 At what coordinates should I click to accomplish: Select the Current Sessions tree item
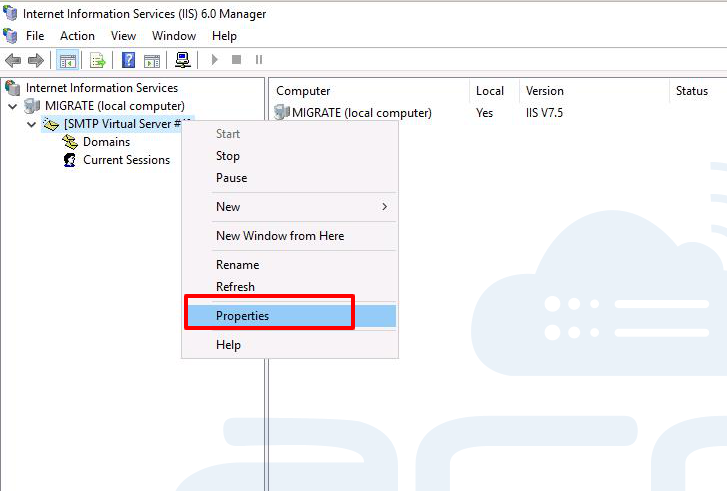(127, 160)
